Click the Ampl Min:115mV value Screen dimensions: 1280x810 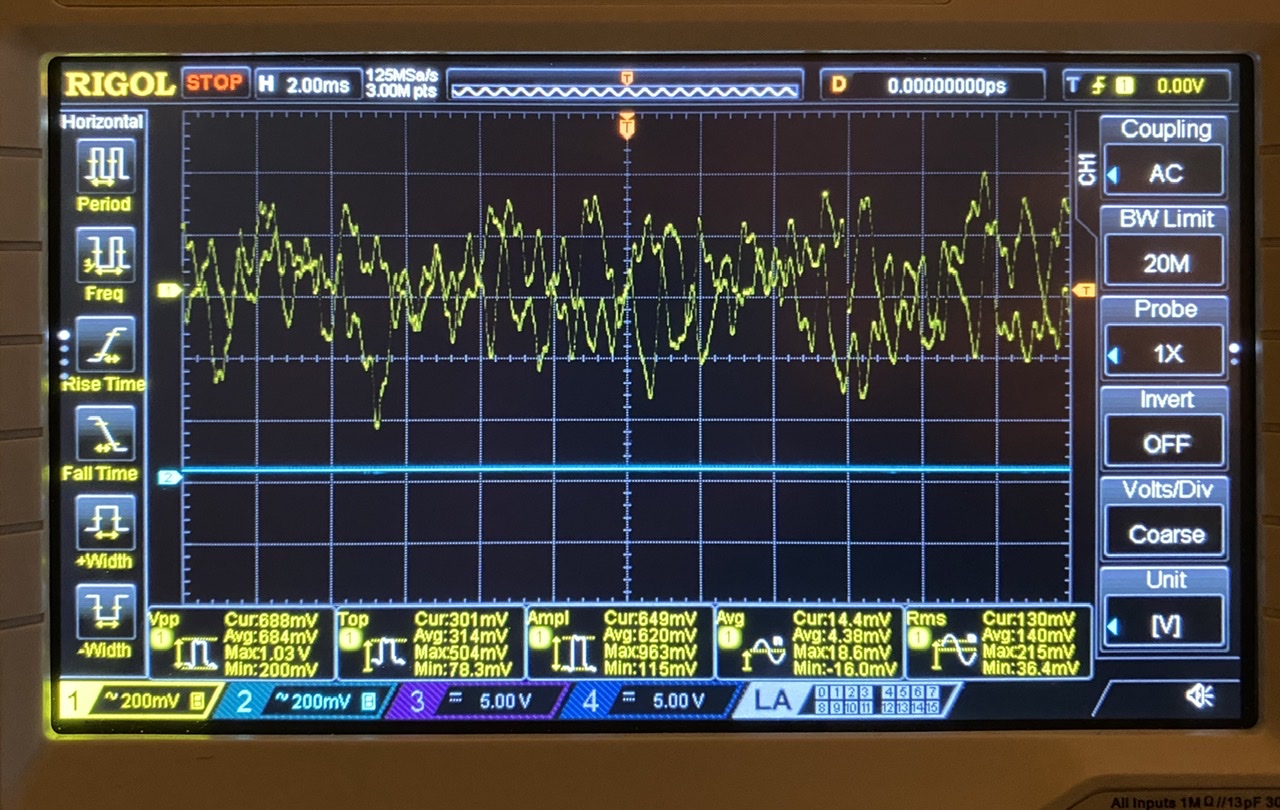coord(650,669)
